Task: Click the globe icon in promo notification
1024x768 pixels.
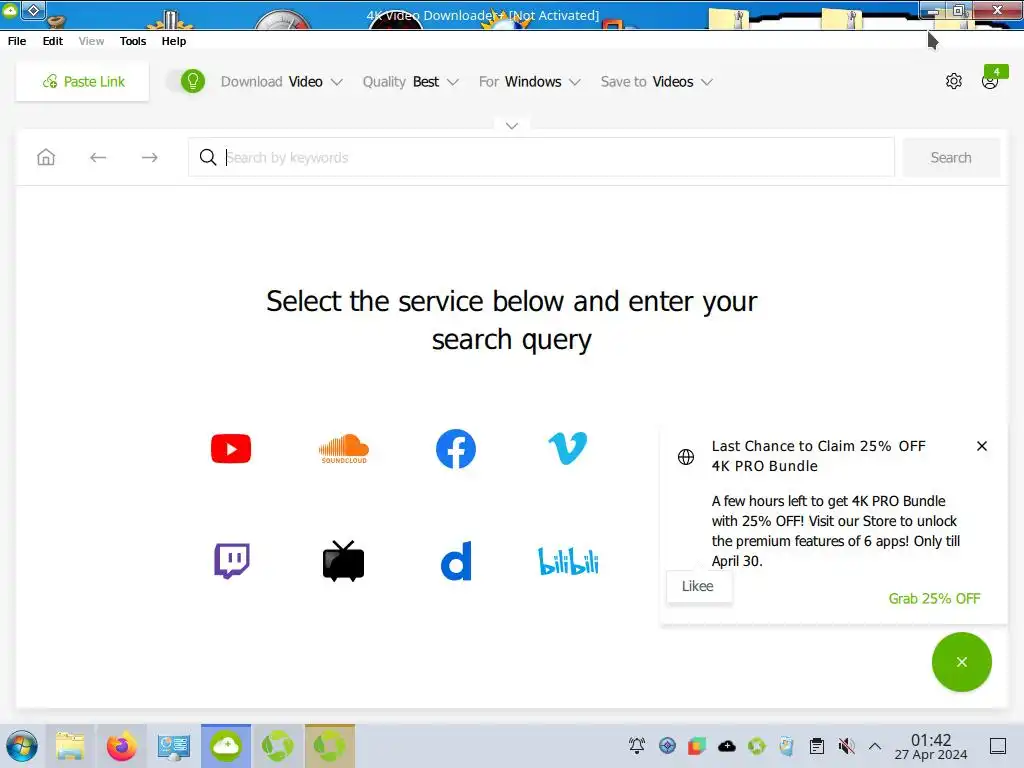Action: coord(686,457)
